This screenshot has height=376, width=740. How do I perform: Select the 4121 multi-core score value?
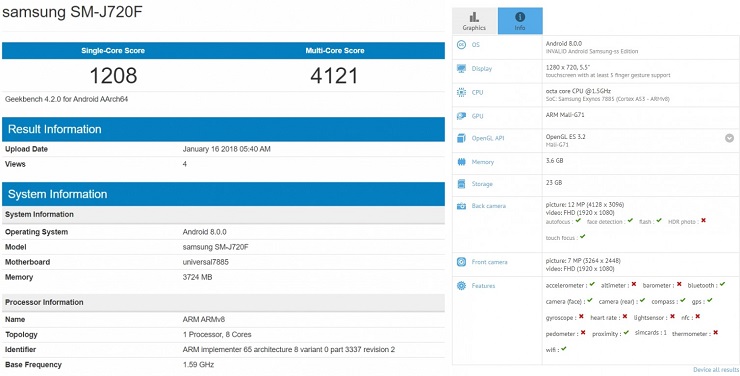[334, 75]
